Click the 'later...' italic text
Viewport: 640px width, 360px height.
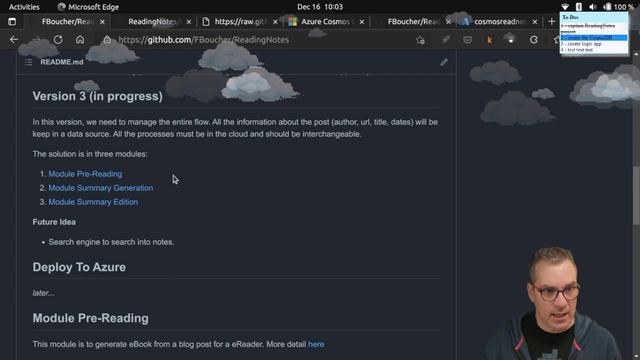click(x=43, y=293)
